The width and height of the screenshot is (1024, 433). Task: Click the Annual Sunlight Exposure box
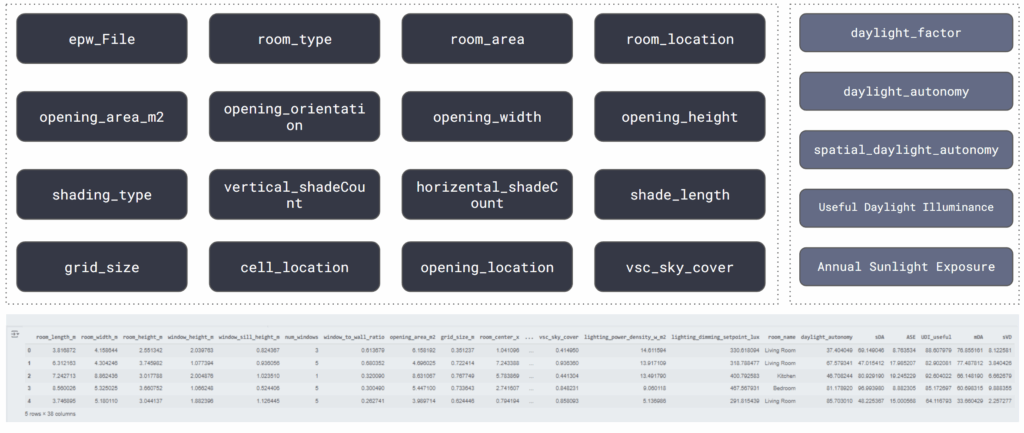[x=906, y=267]
